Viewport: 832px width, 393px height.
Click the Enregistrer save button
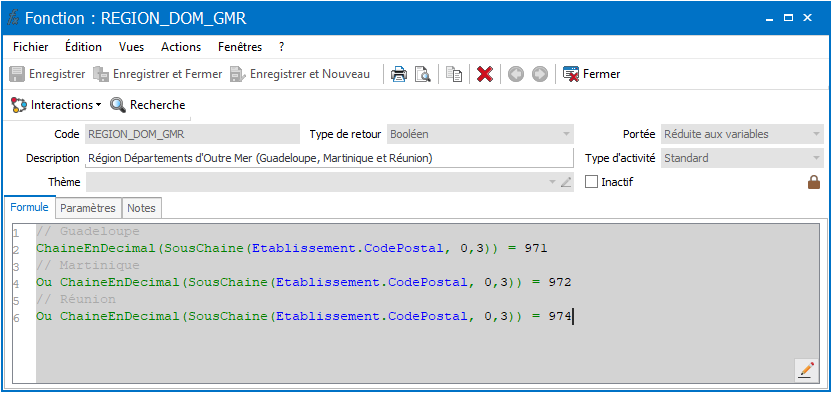(x=47, y=74)
